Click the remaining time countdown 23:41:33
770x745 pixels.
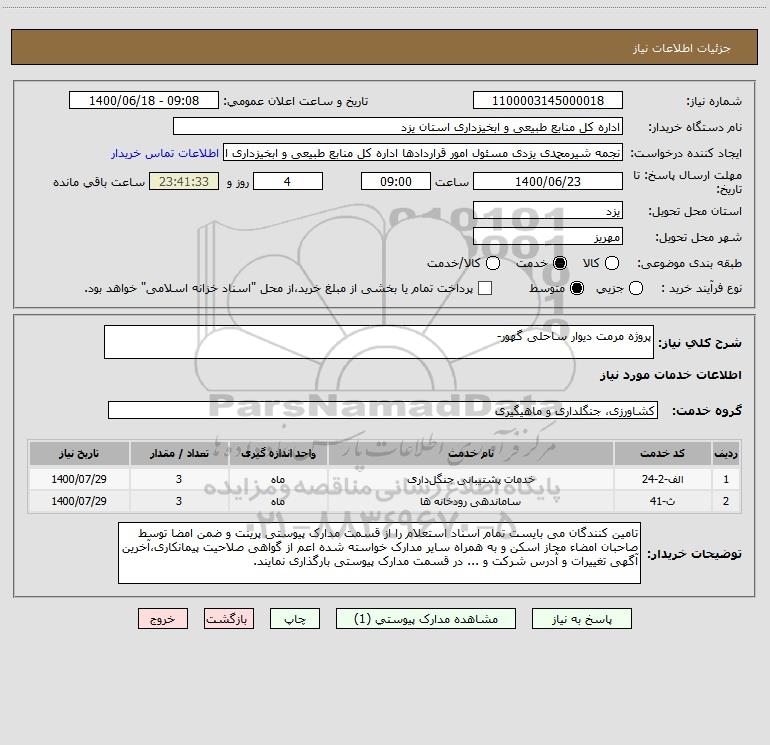184,181
